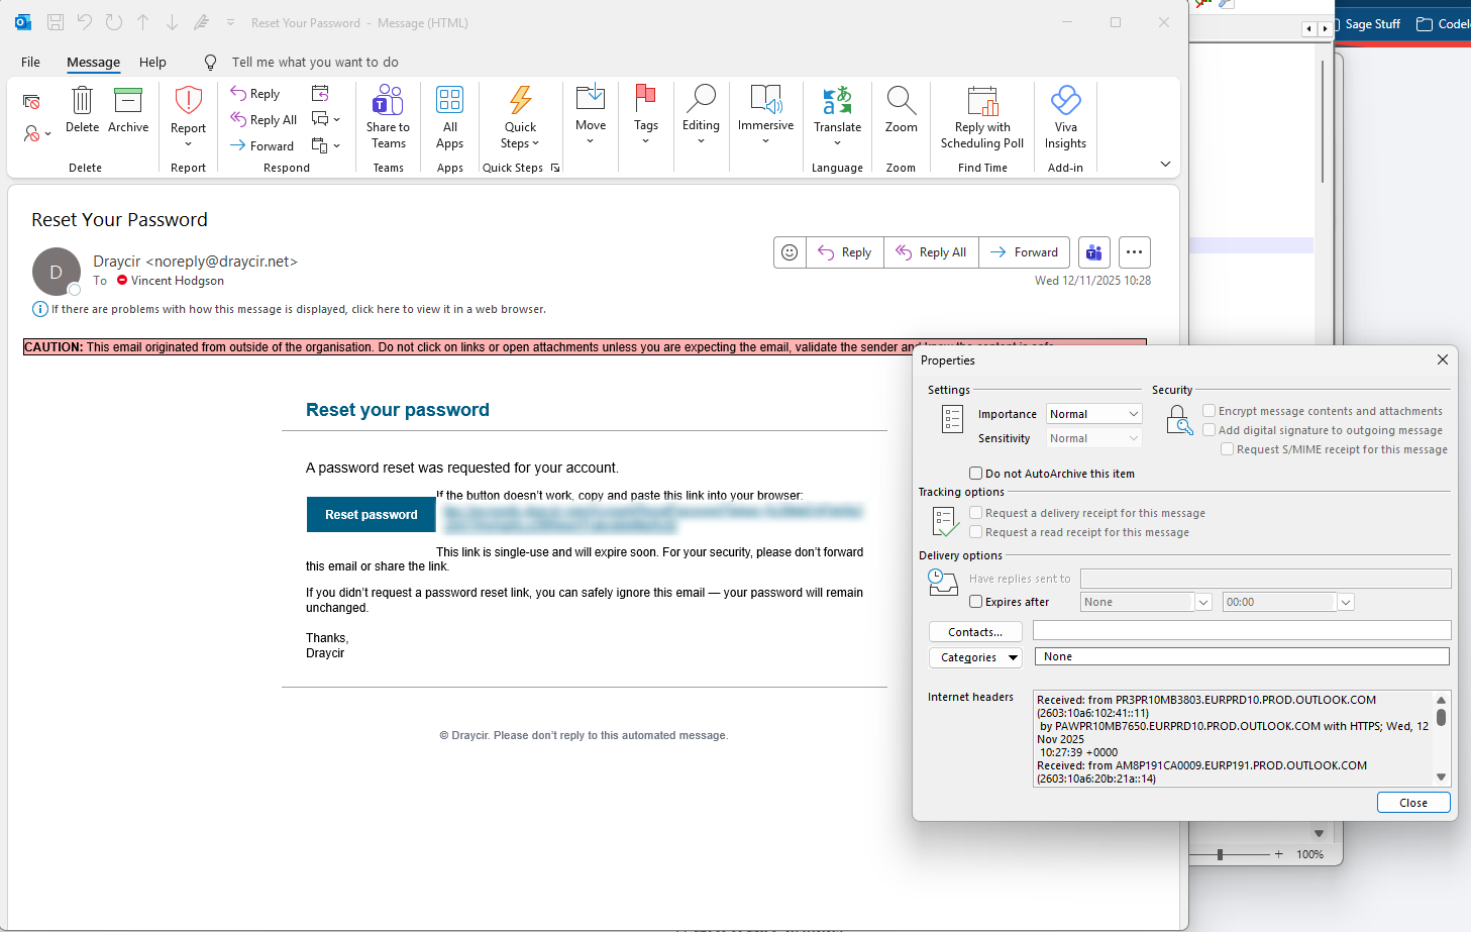Screen dimensions: 1471x932
Task: Archive this message using the Archive icon
Action: coord(128,100)
